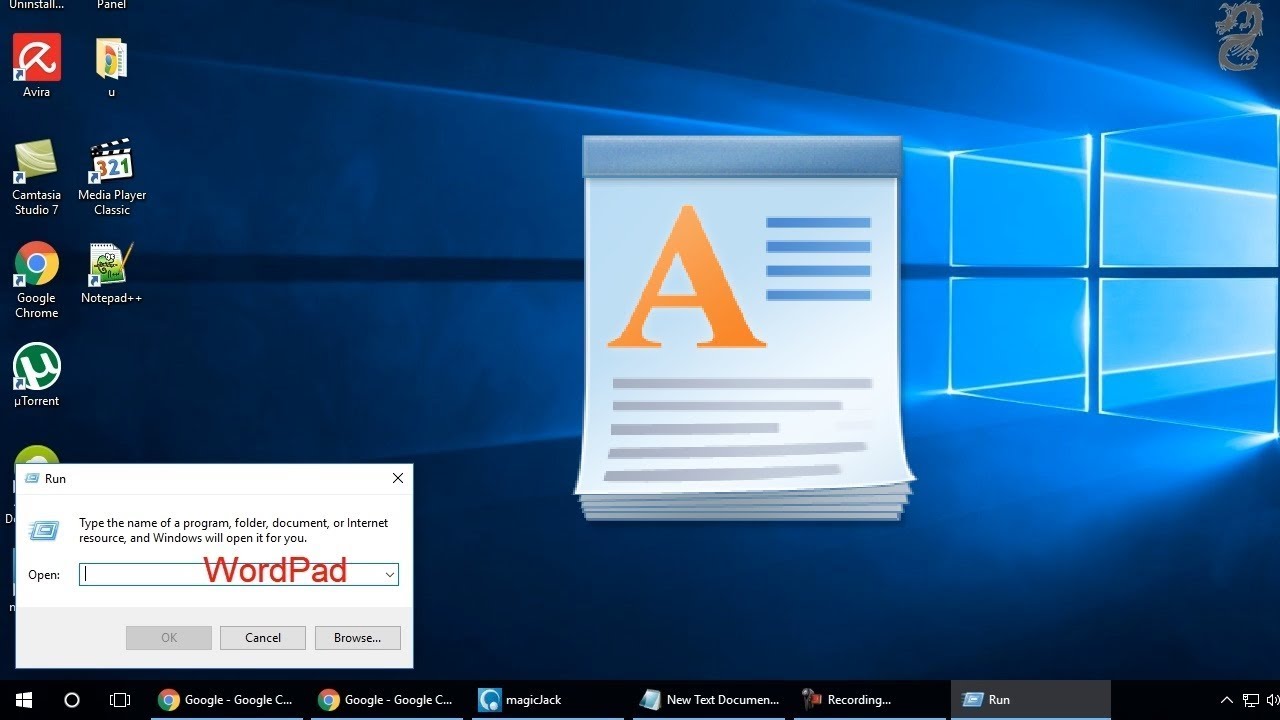Click the volume icon in system tray
The image size is (1280, 720).
tap(1274, 700)
